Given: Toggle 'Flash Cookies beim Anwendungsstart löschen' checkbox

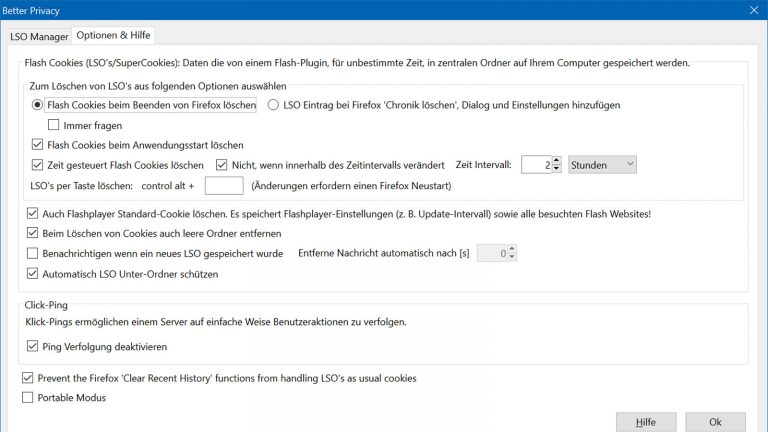Looking at the screenshot, I should pyautogui.click(x=39, y=144).
